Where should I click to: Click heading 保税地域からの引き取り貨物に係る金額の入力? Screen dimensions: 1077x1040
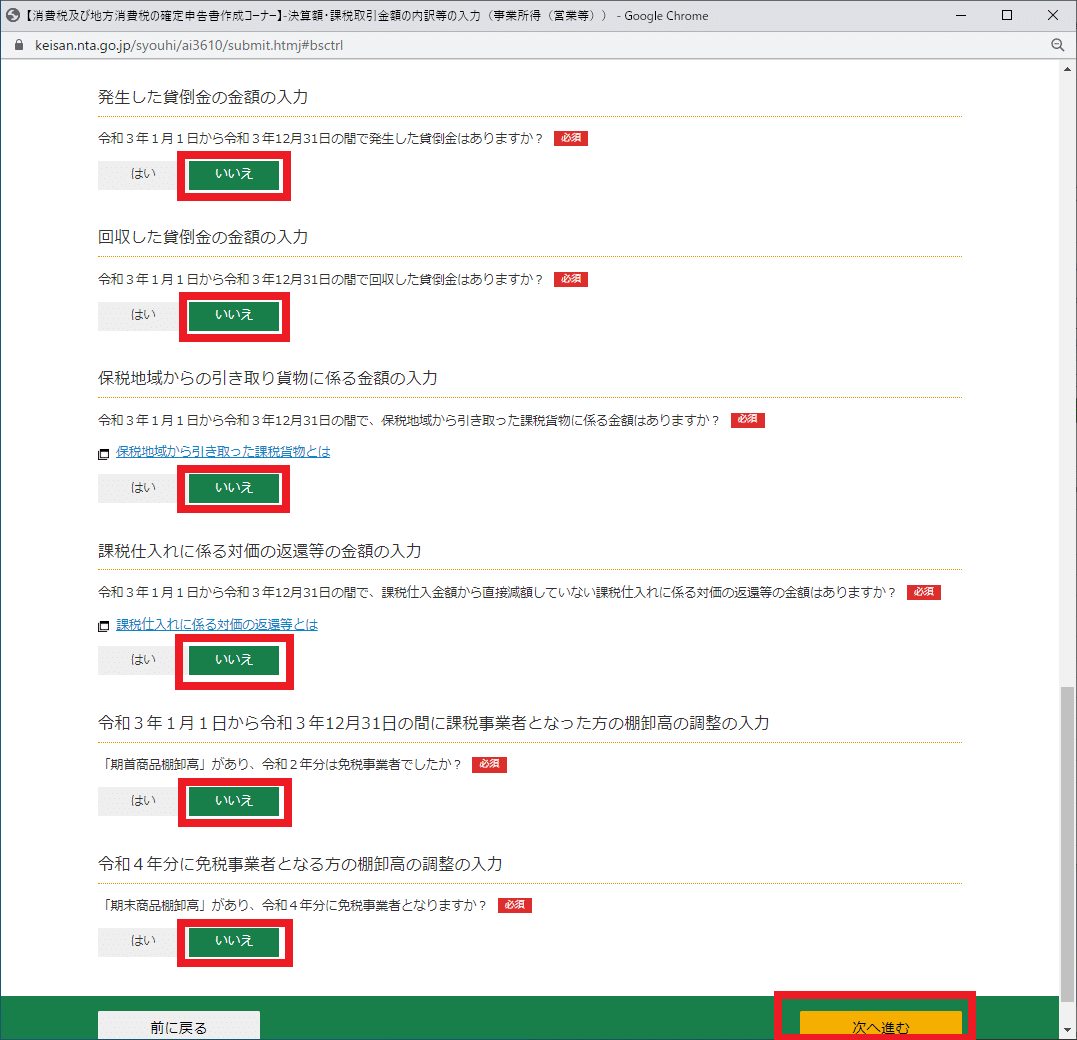coord(268,378)
